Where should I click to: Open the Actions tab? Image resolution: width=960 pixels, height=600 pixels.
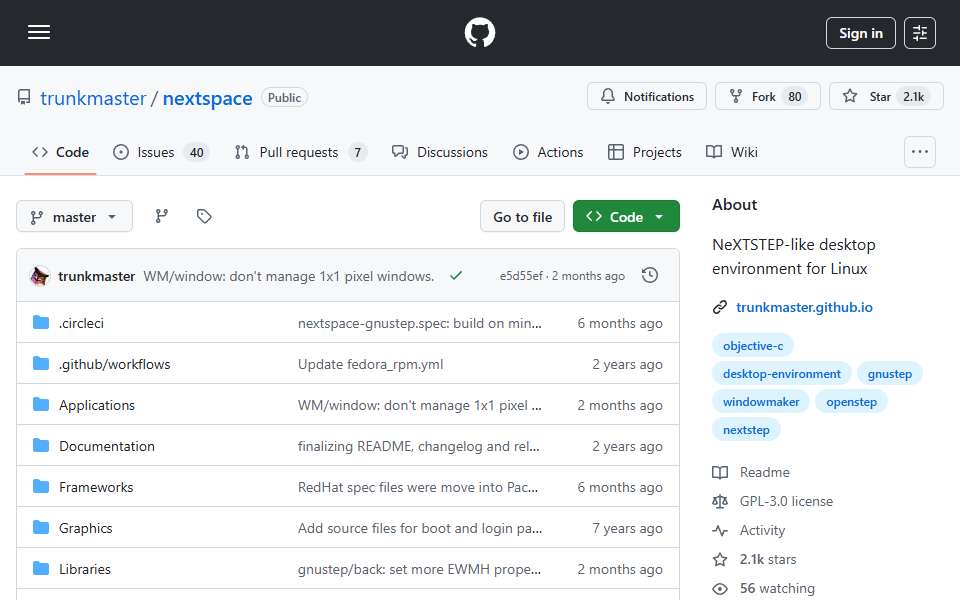point(548,152)
